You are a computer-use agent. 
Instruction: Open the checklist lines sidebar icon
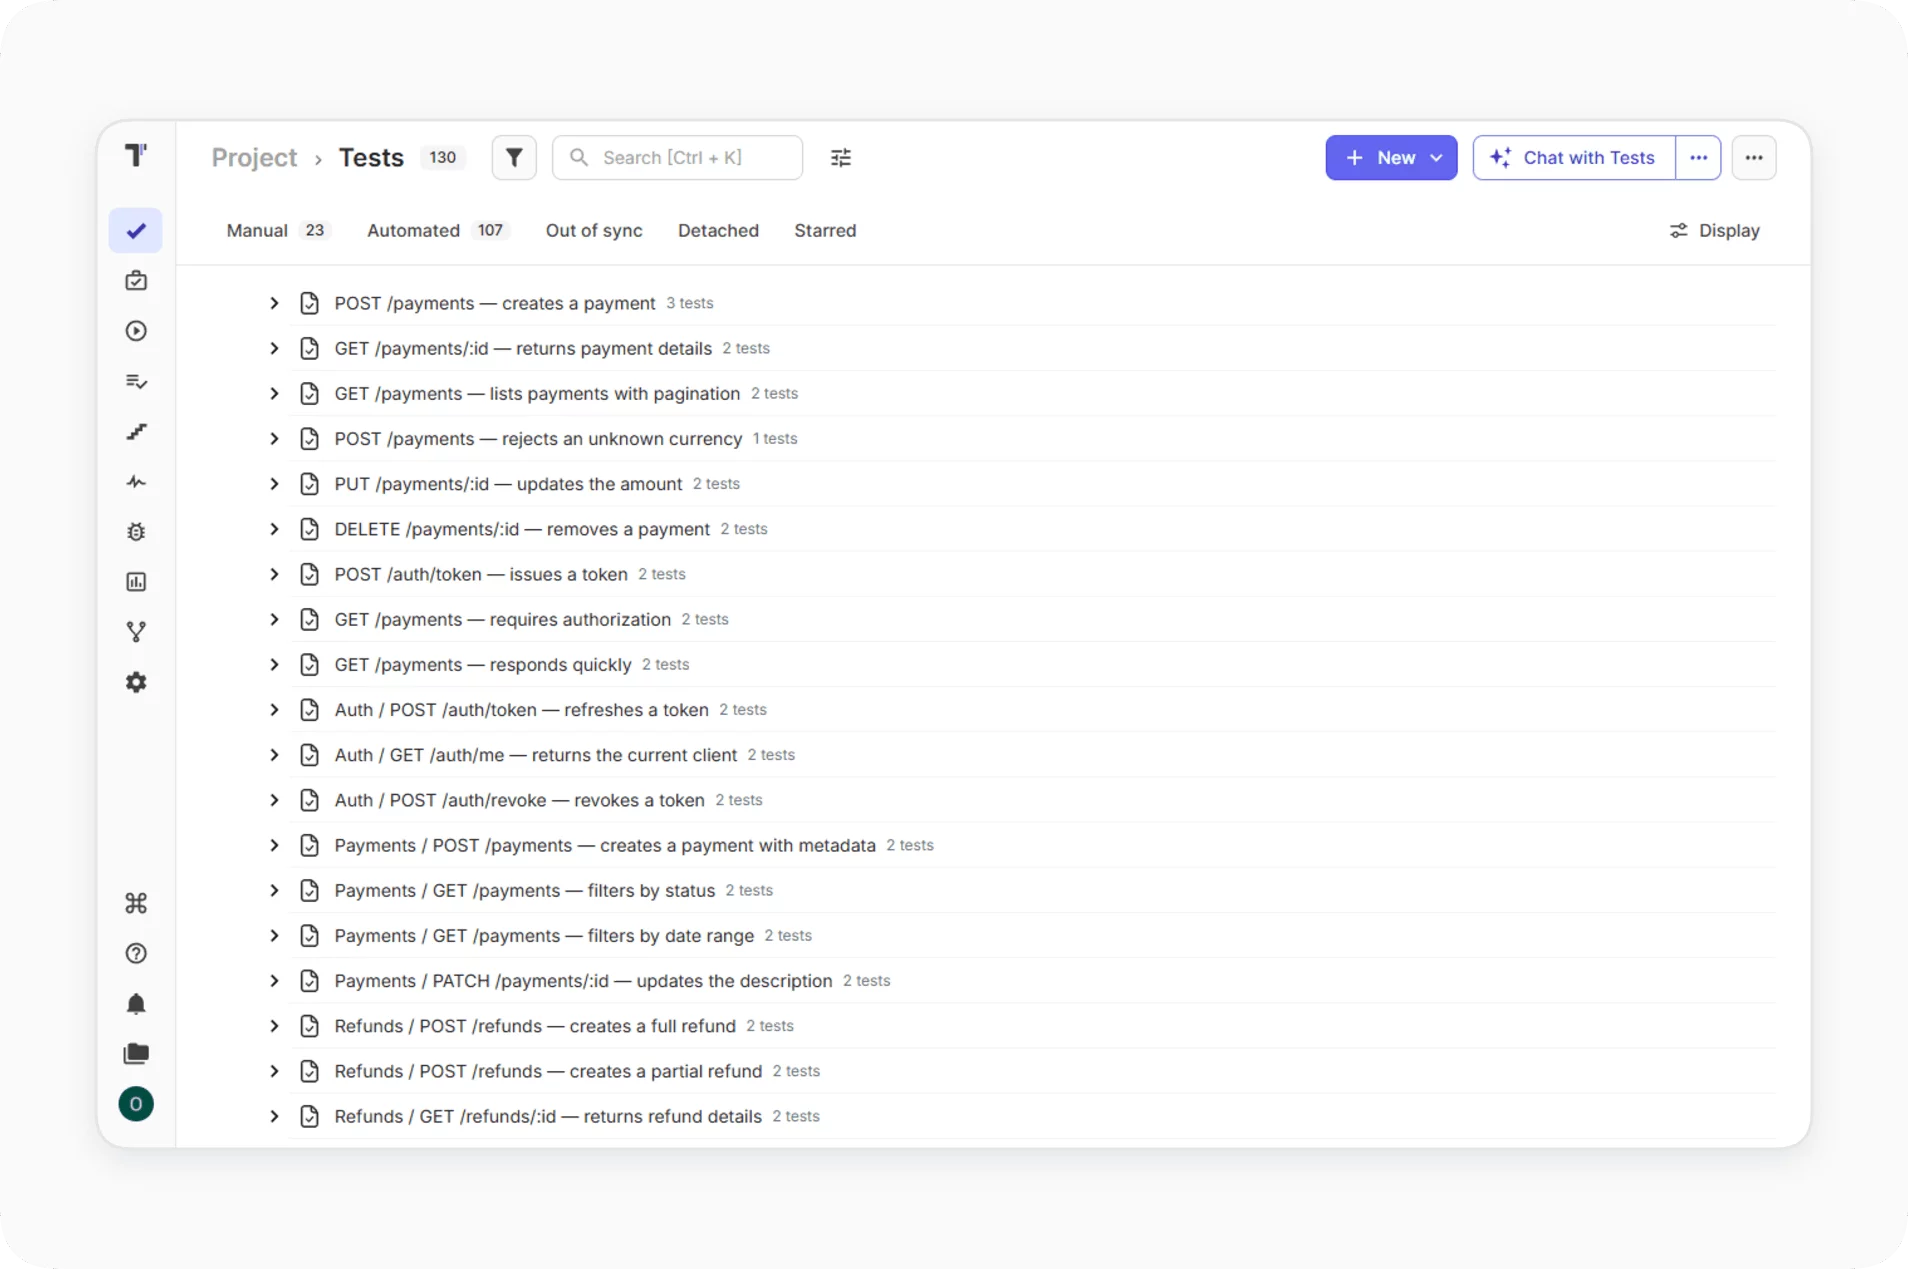click(136, 381)
